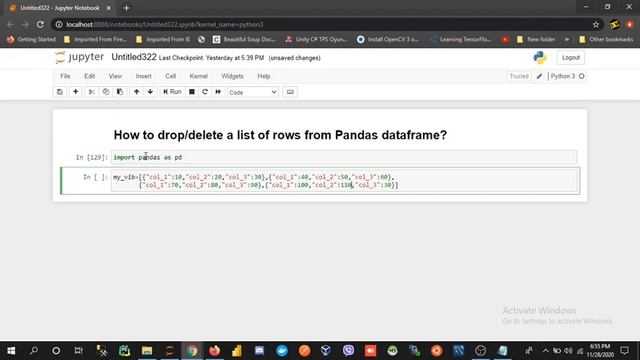The height and width of the screenshot is (360, 640).
Task: Move selected cell down arrow
Action: [x=150, y=92]
